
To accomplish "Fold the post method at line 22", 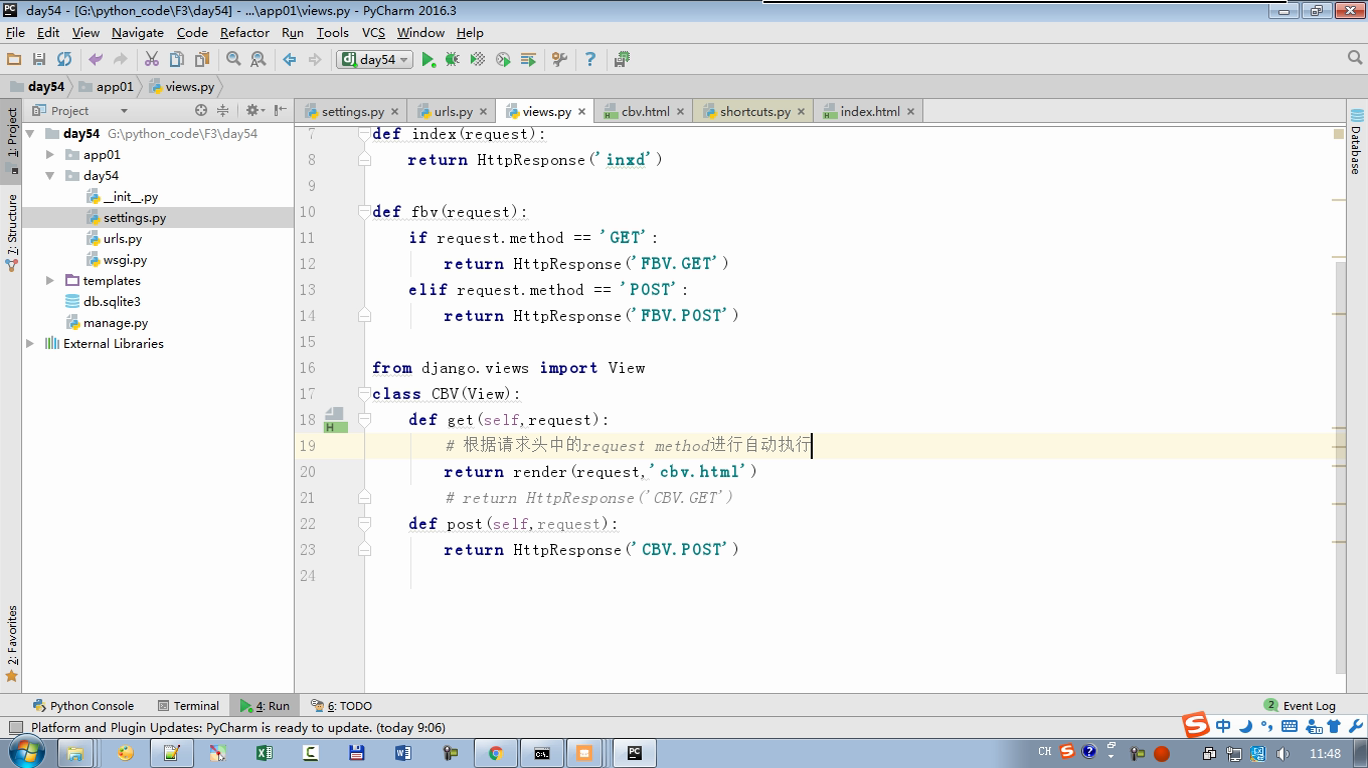I will pyautogui.click(x=364, y=524).
